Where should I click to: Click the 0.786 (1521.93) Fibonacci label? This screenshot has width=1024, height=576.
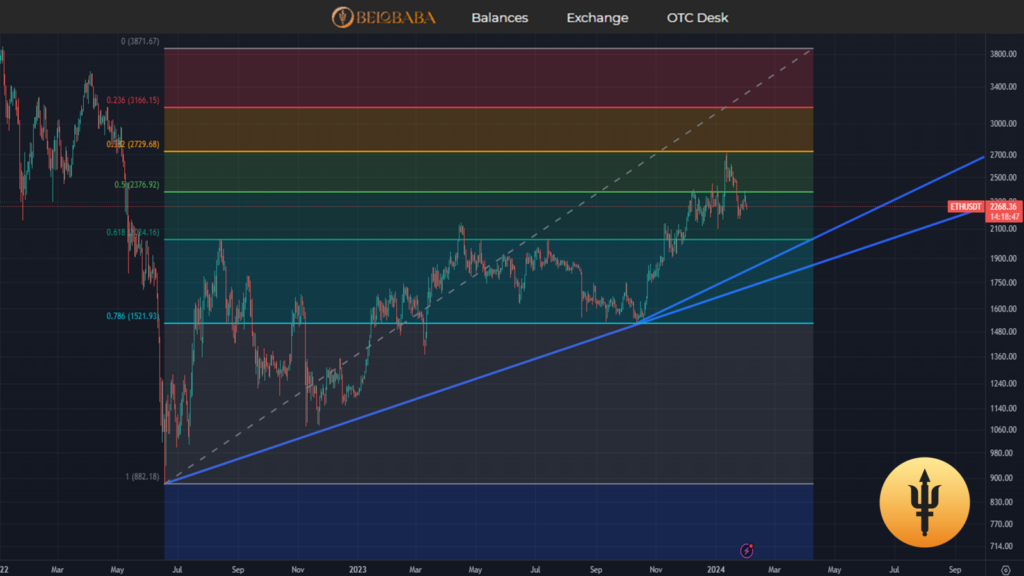pos(133,316)
